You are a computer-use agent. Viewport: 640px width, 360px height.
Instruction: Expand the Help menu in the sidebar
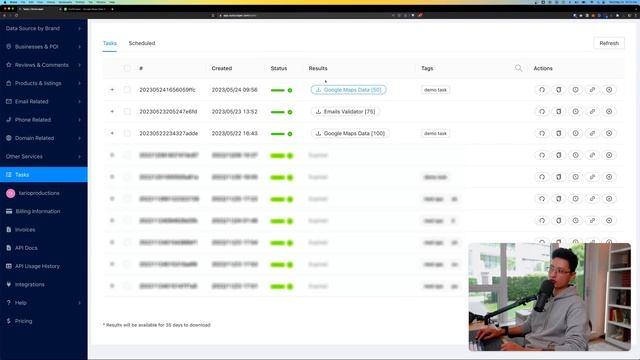[43, 303]
